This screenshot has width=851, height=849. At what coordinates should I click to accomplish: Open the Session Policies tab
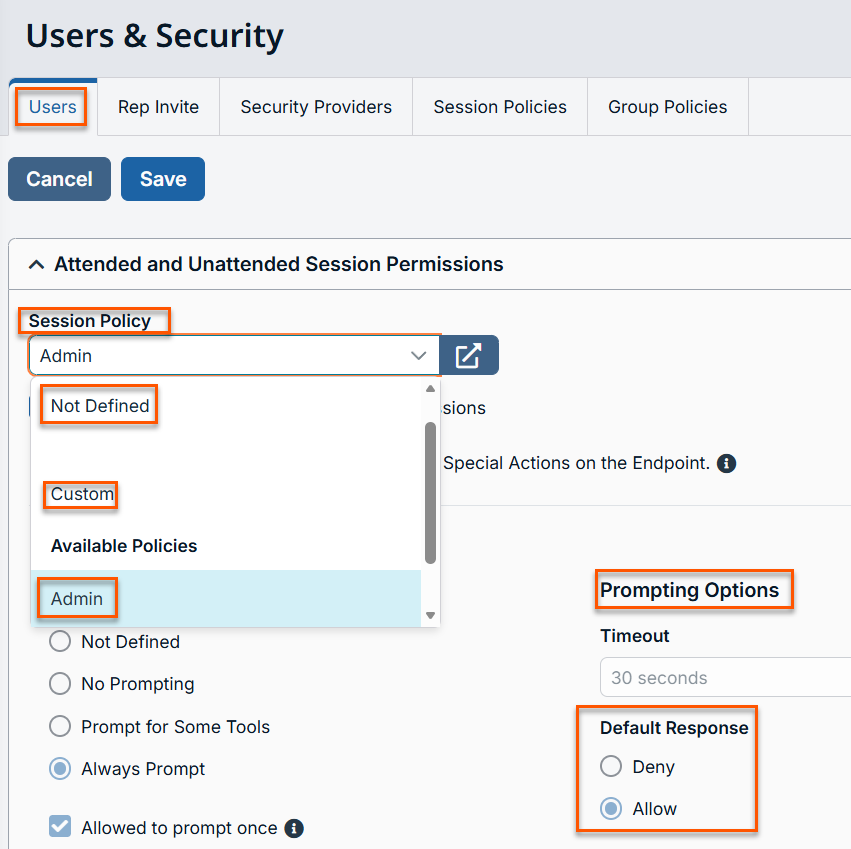500,107
